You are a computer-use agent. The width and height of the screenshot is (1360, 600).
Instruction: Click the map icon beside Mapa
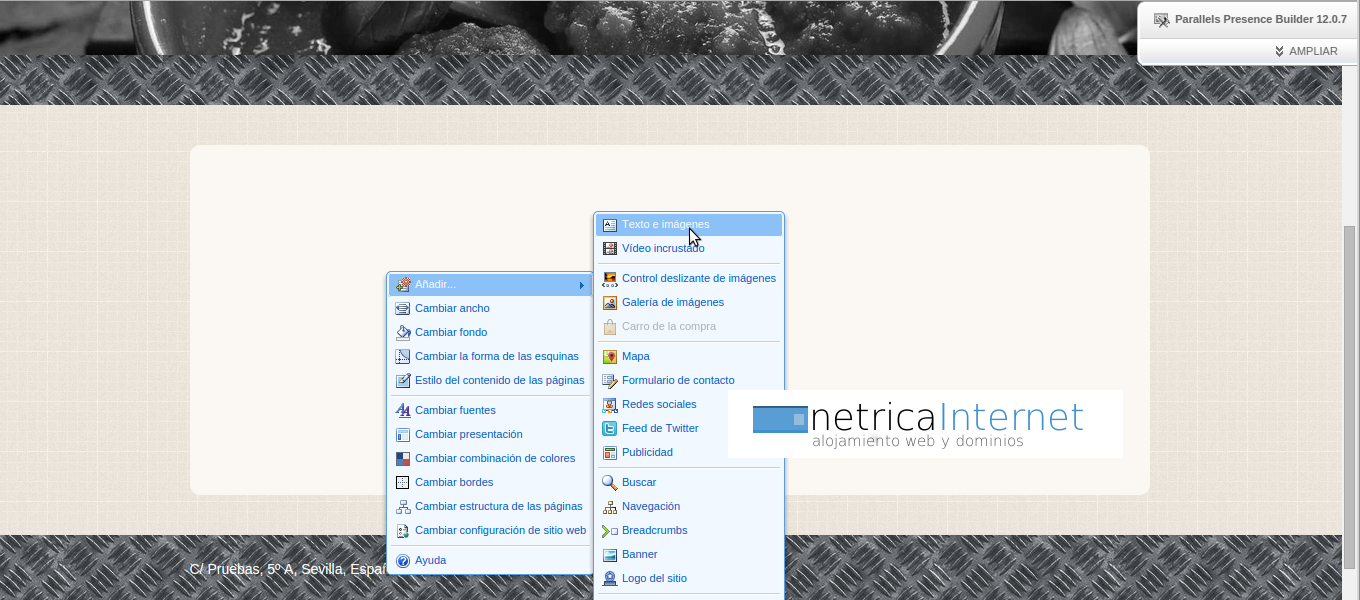pyautogui.click(x=609, y=357)
